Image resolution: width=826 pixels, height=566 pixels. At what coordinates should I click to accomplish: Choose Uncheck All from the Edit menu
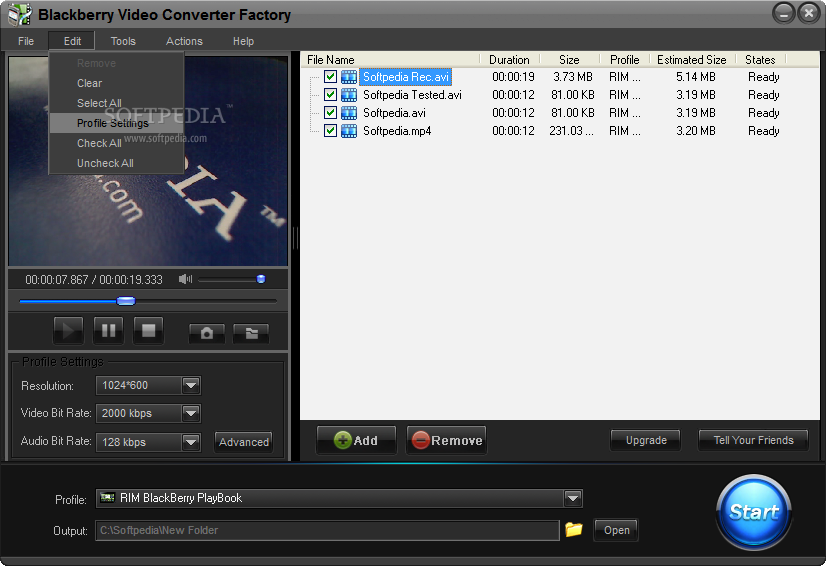(x=116, y=163)
